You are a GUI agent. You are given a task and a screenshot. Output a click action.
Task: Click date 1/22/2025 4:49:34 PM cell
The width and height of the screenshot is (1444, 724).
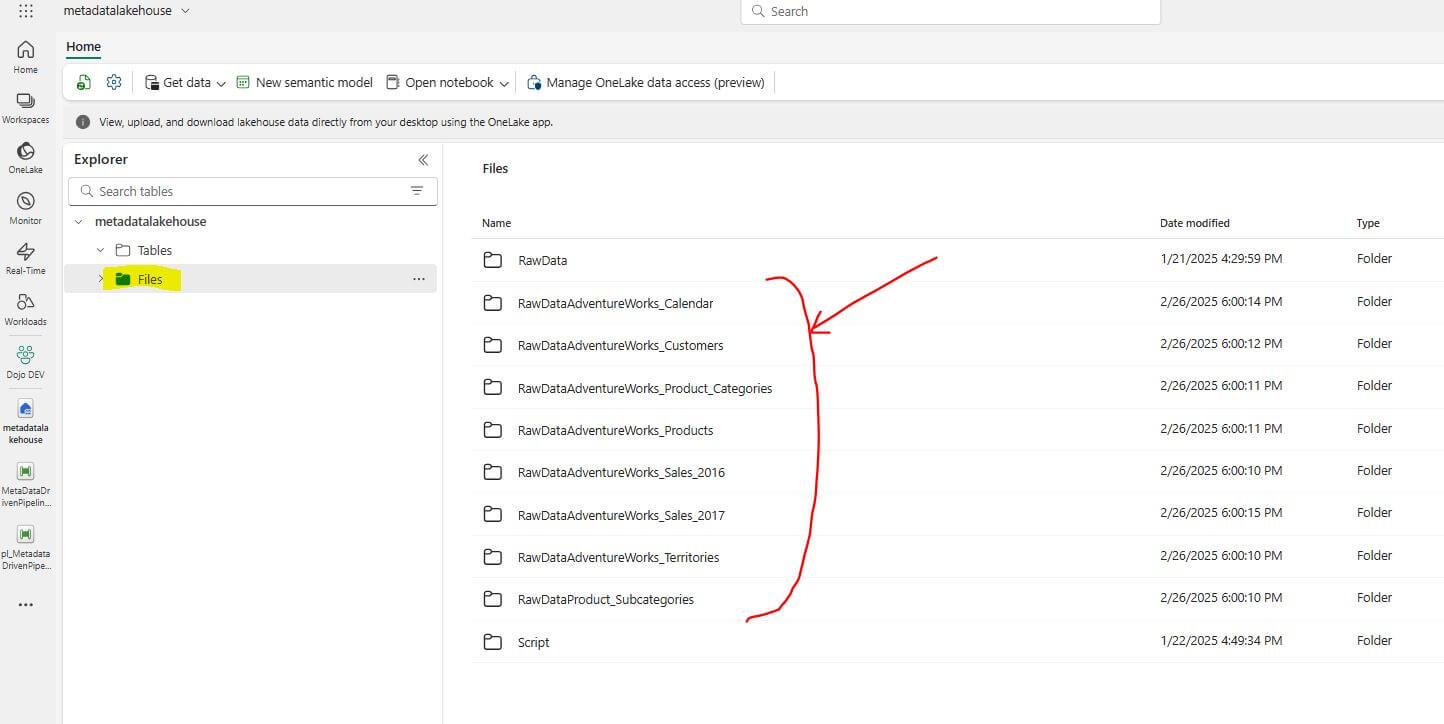(x=1221, y=641)
